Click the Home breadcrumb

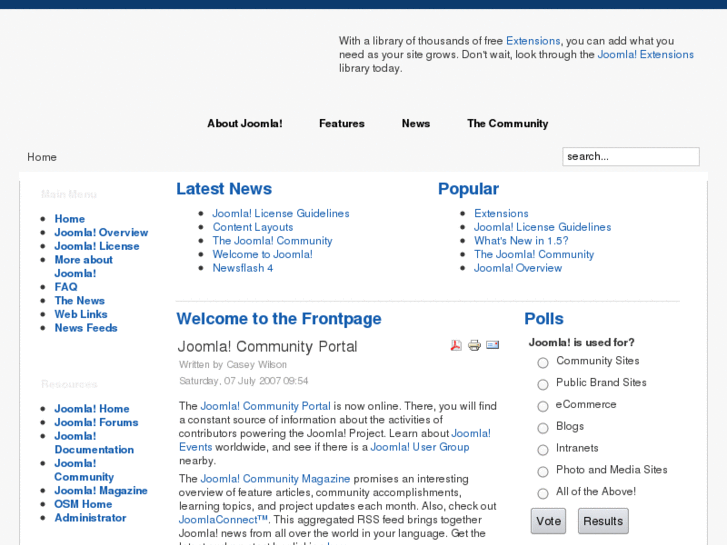click(x=42, y=157)
